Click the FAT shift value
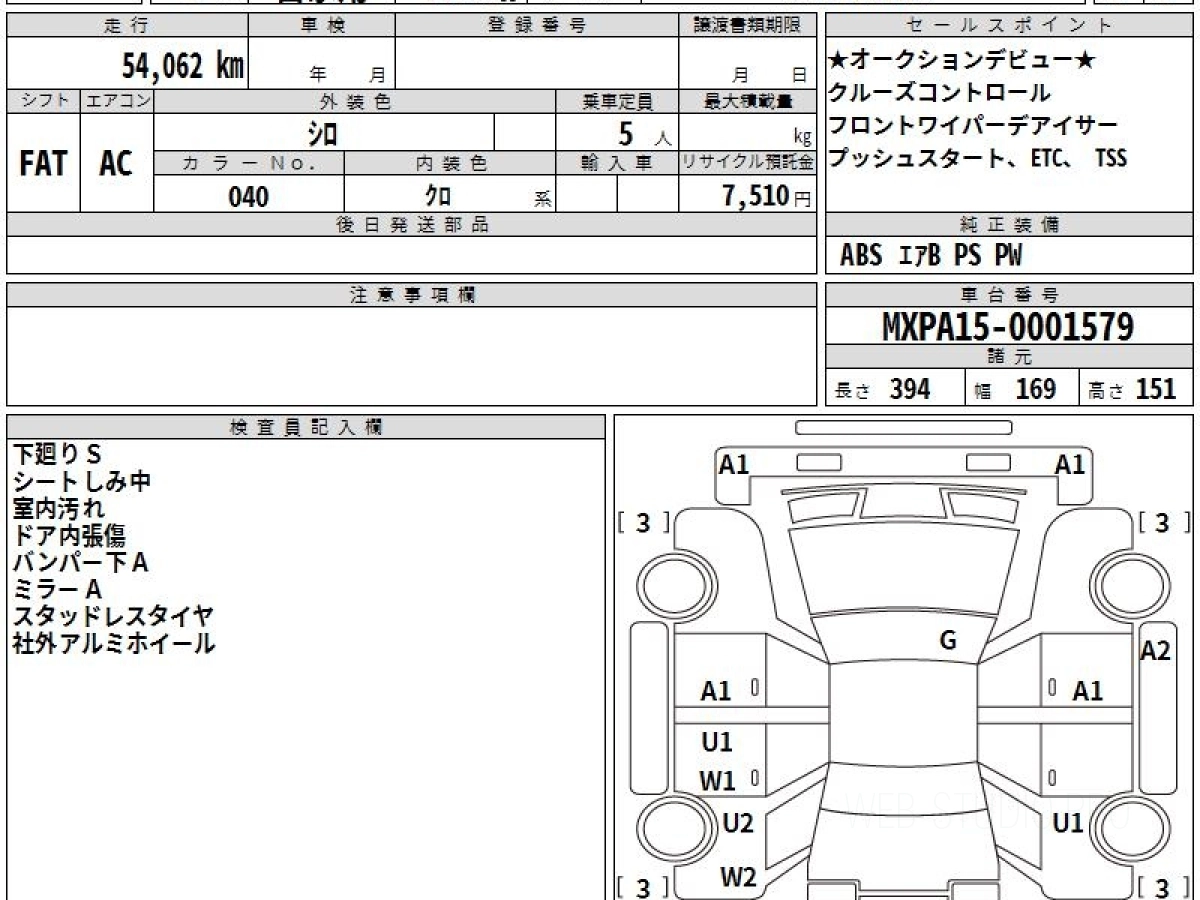 click(x=43, y=163)
